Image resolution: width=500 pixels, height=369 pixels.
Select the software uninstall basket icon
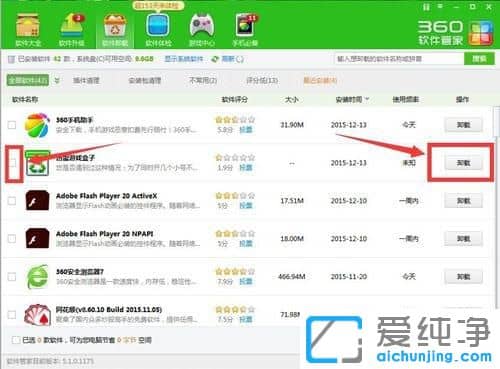pyautogui.click(x=115, y=25)
